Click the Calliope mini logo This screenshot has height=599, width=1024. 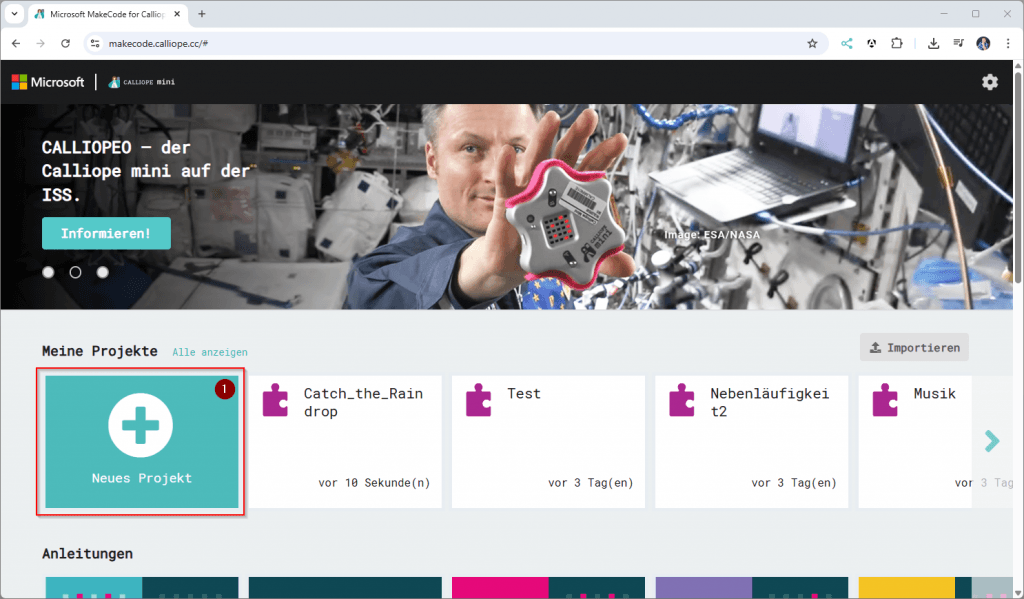pyautogui.click(x=141, y=82)
